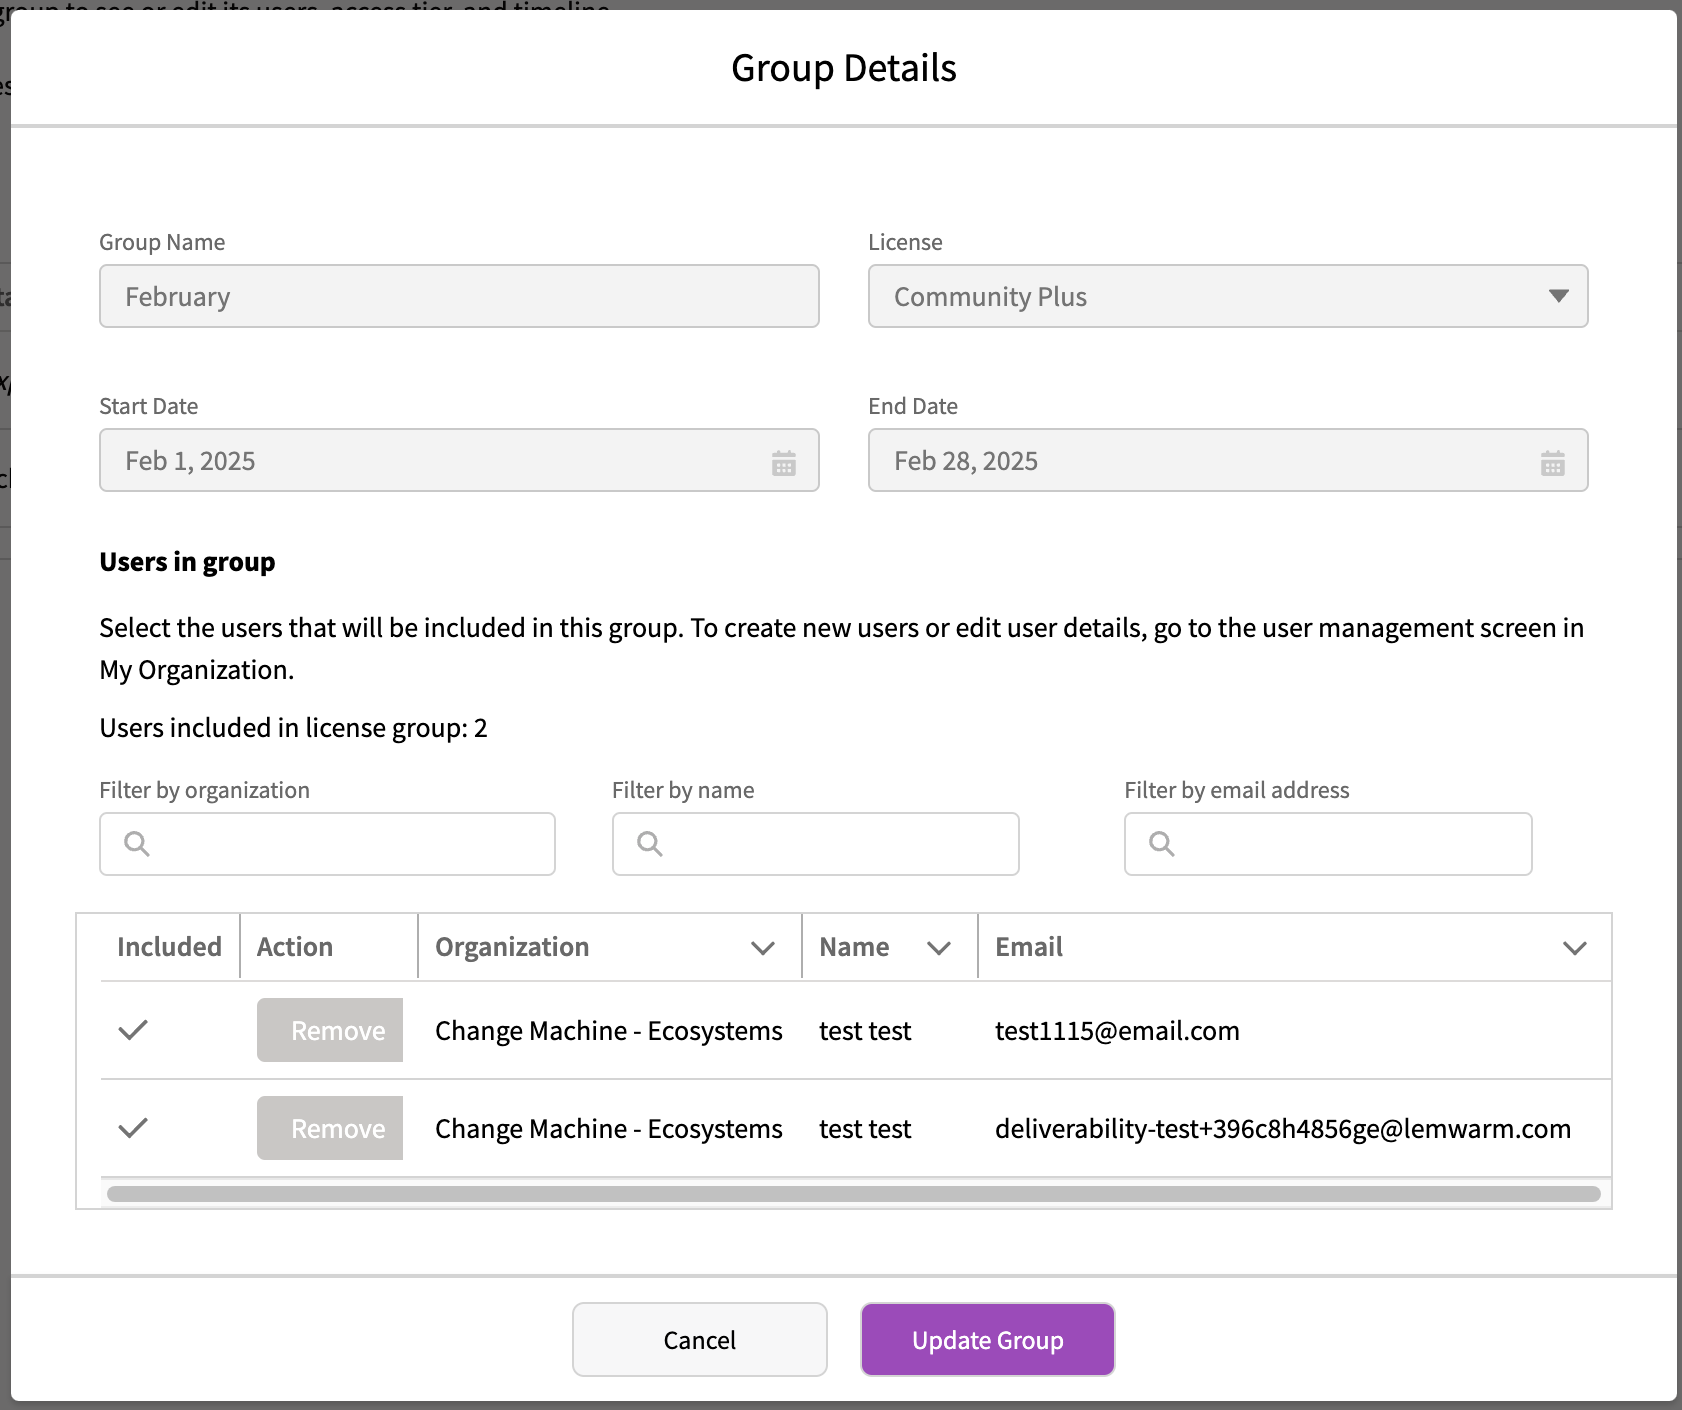Click search icon in organization filter
Image resolution: width=1682 pixels, height=1410 pixels.
pyautogui.click(x=137, y=844)
